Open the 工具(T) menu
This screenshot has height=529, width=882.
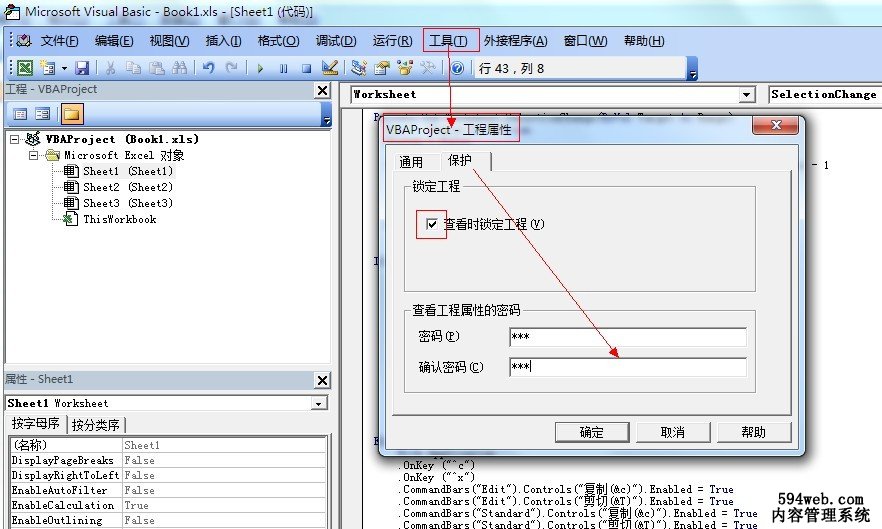(448, 41)
